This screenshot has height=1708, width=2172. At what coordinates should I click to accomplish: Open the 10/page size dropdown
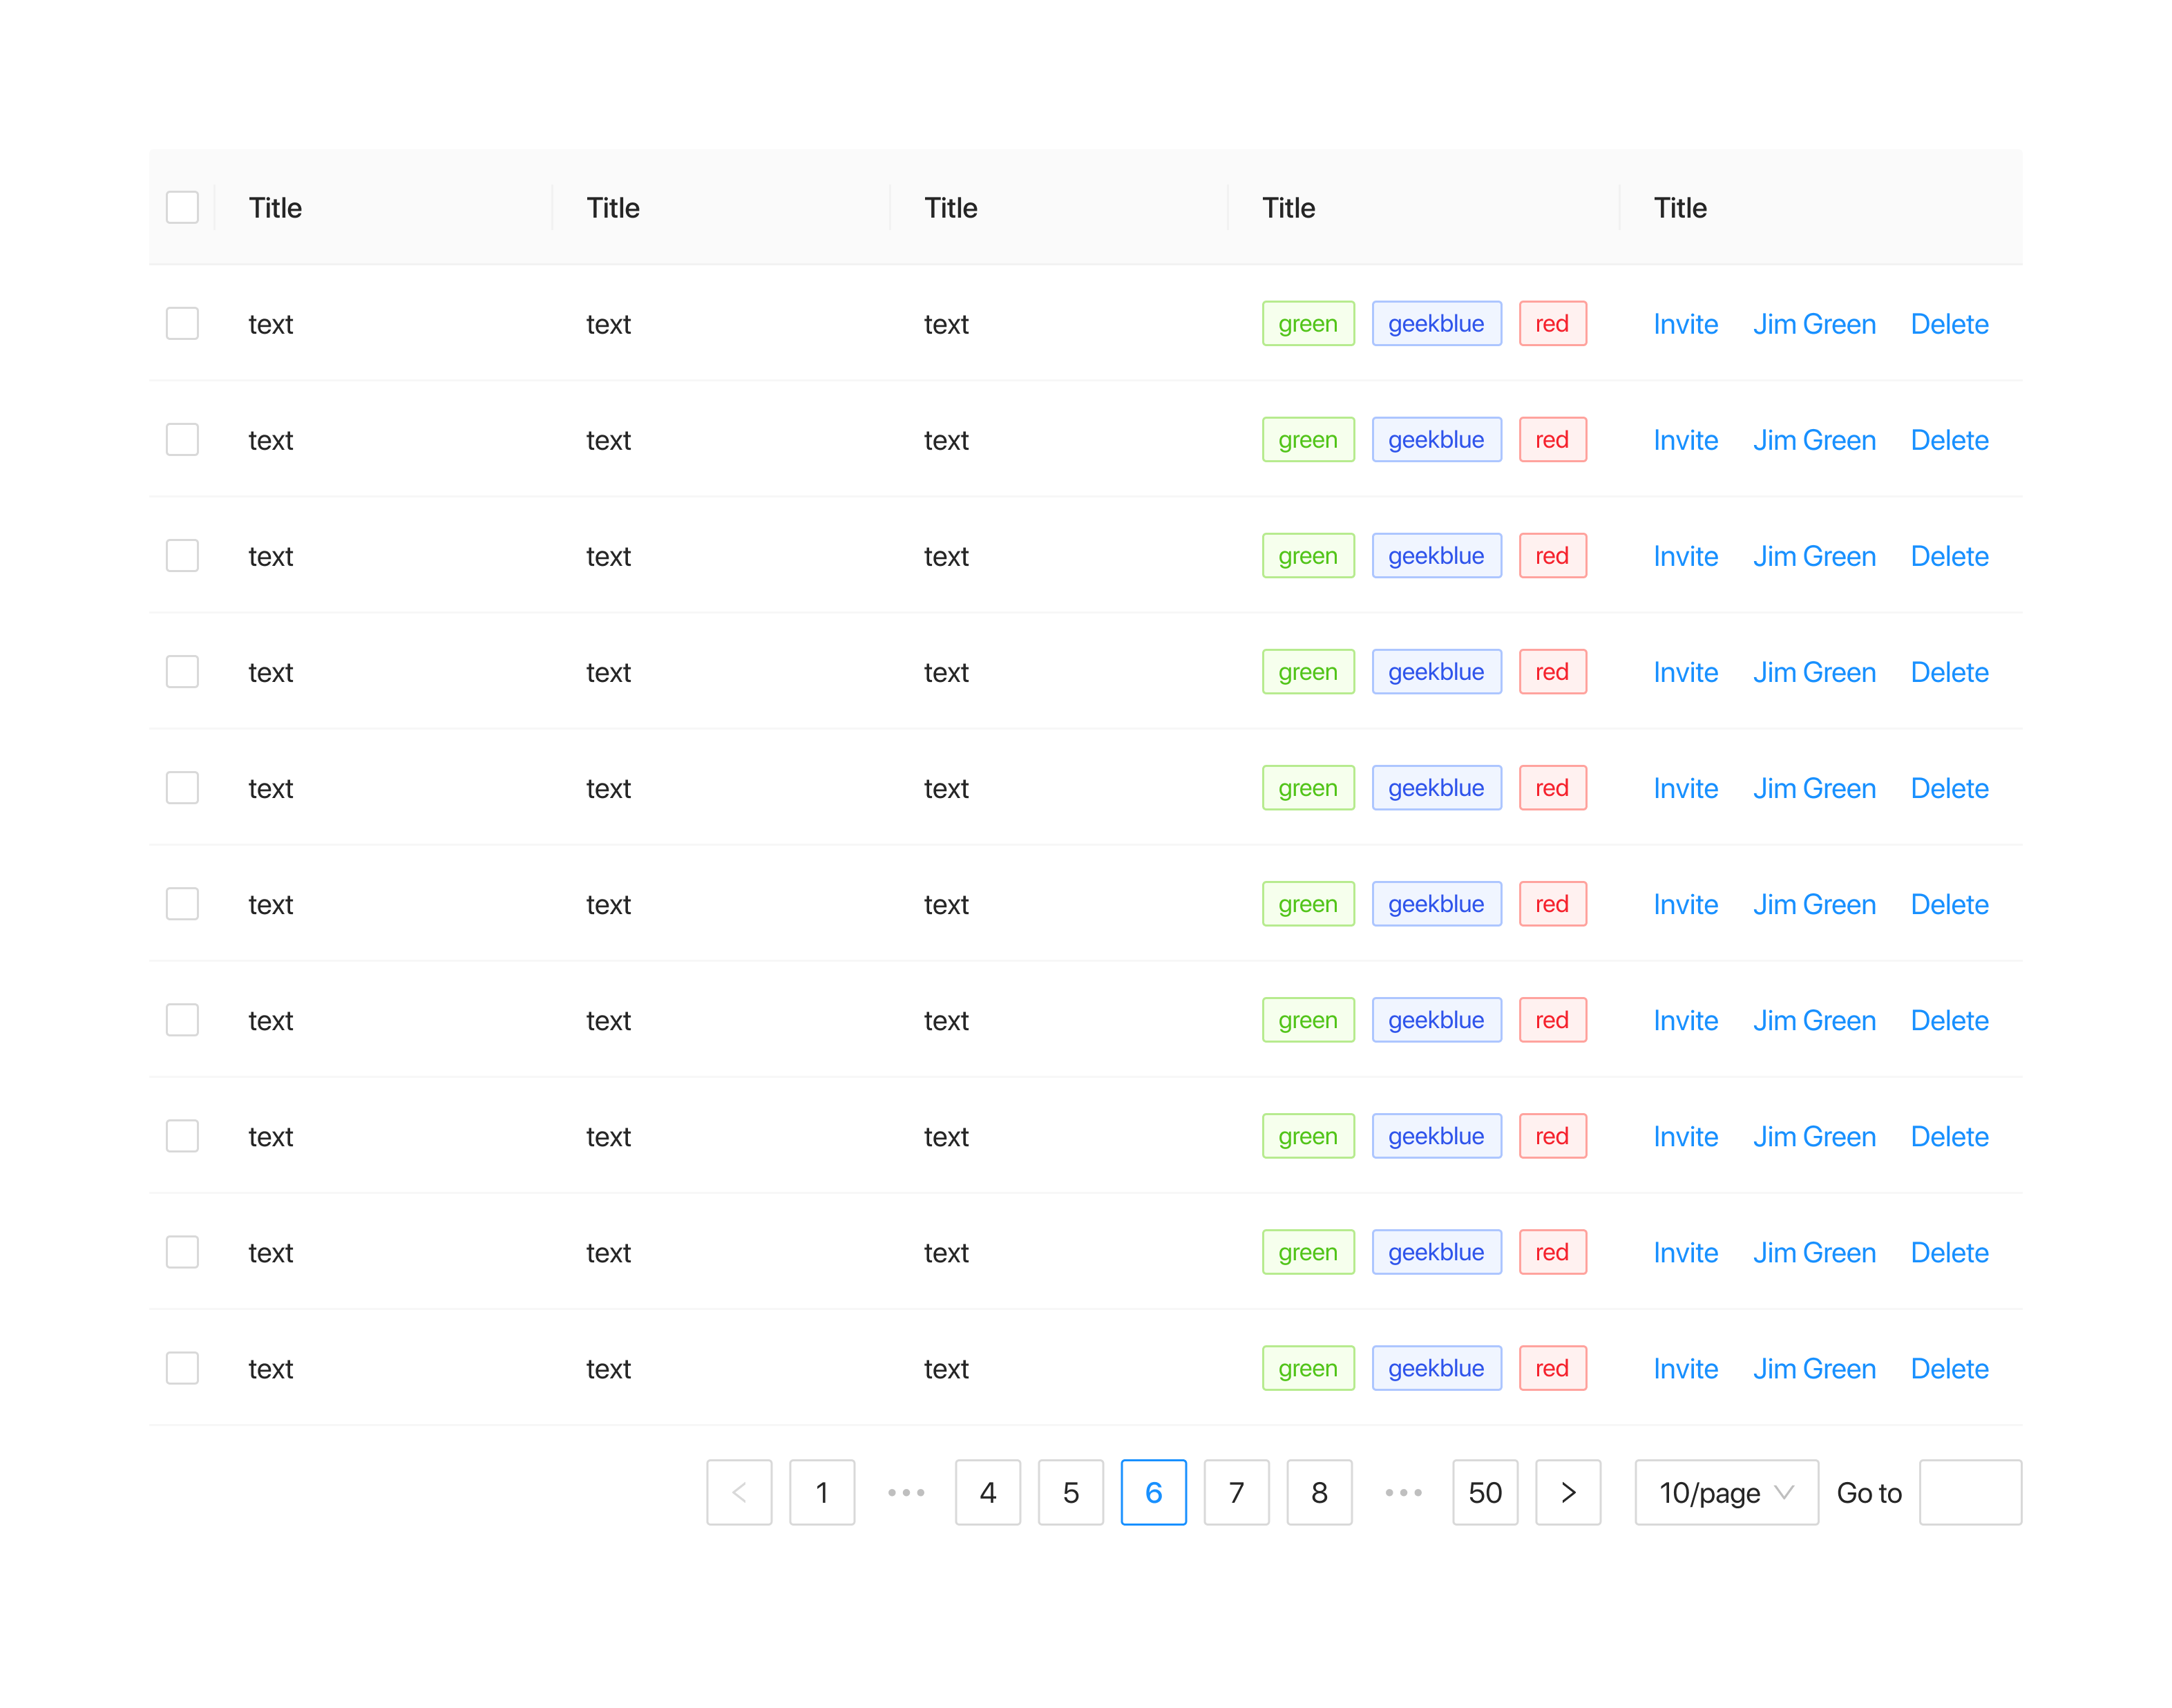point(1726,1492)
